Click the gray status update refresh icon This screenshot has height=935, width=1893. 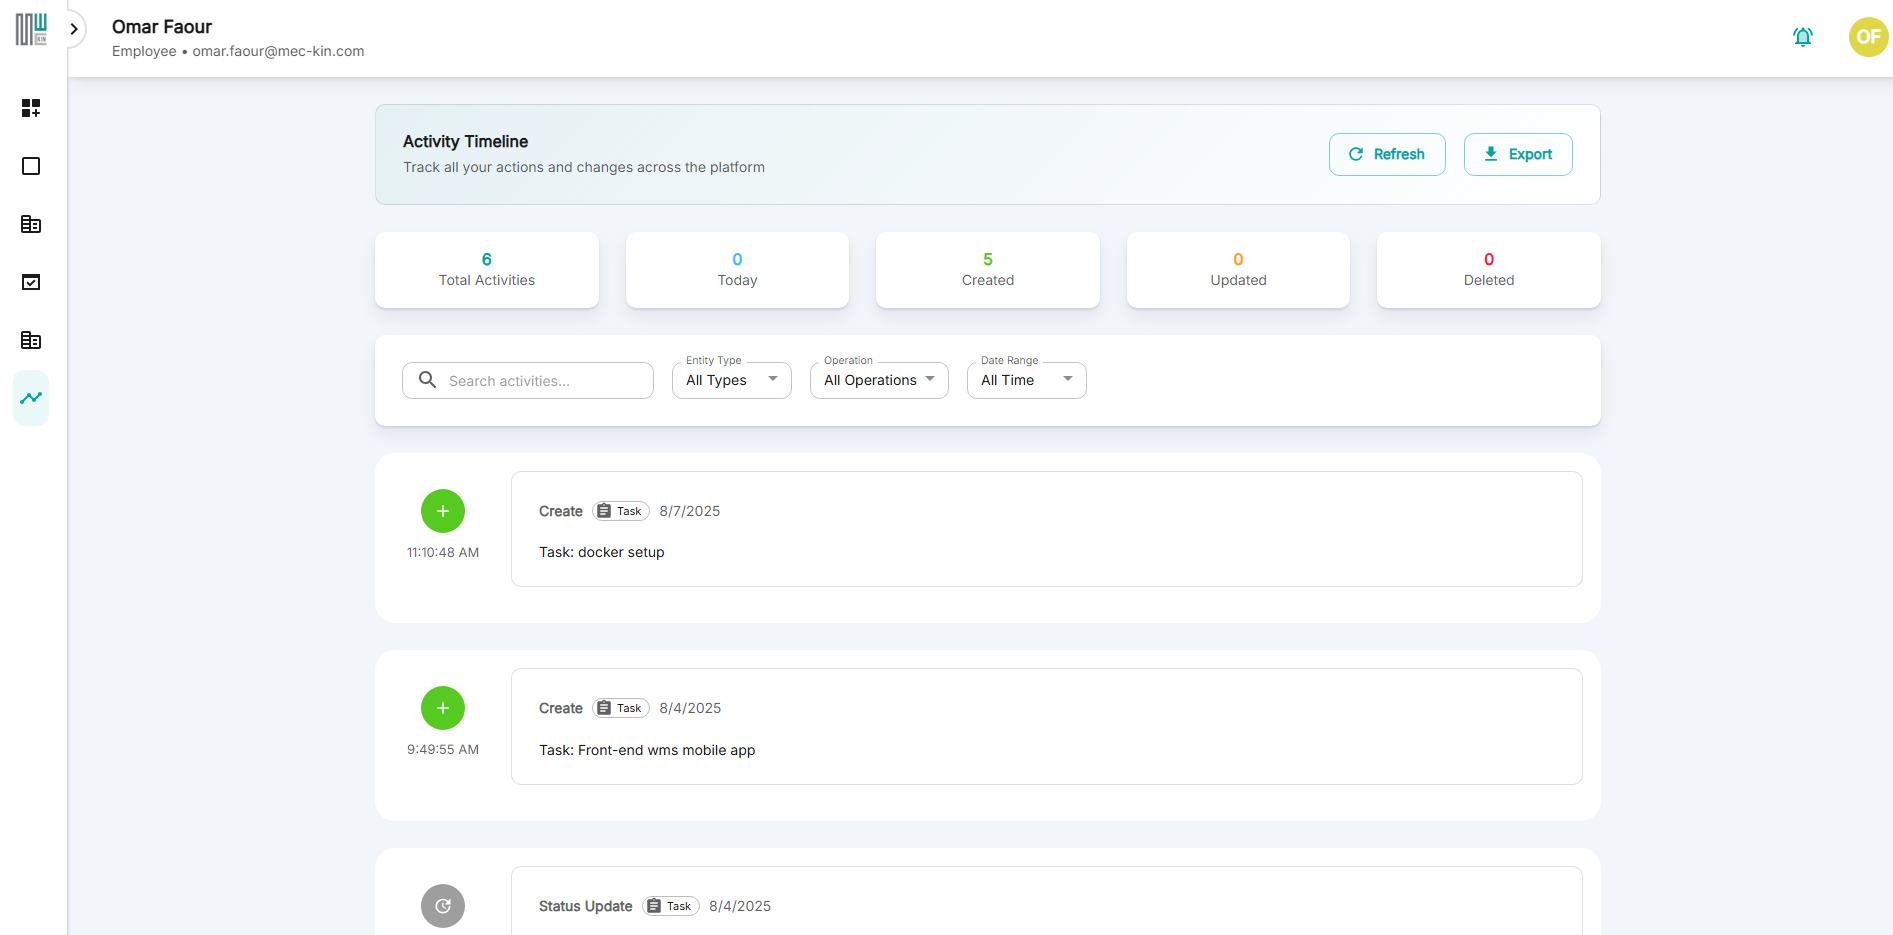pos(442,906)
